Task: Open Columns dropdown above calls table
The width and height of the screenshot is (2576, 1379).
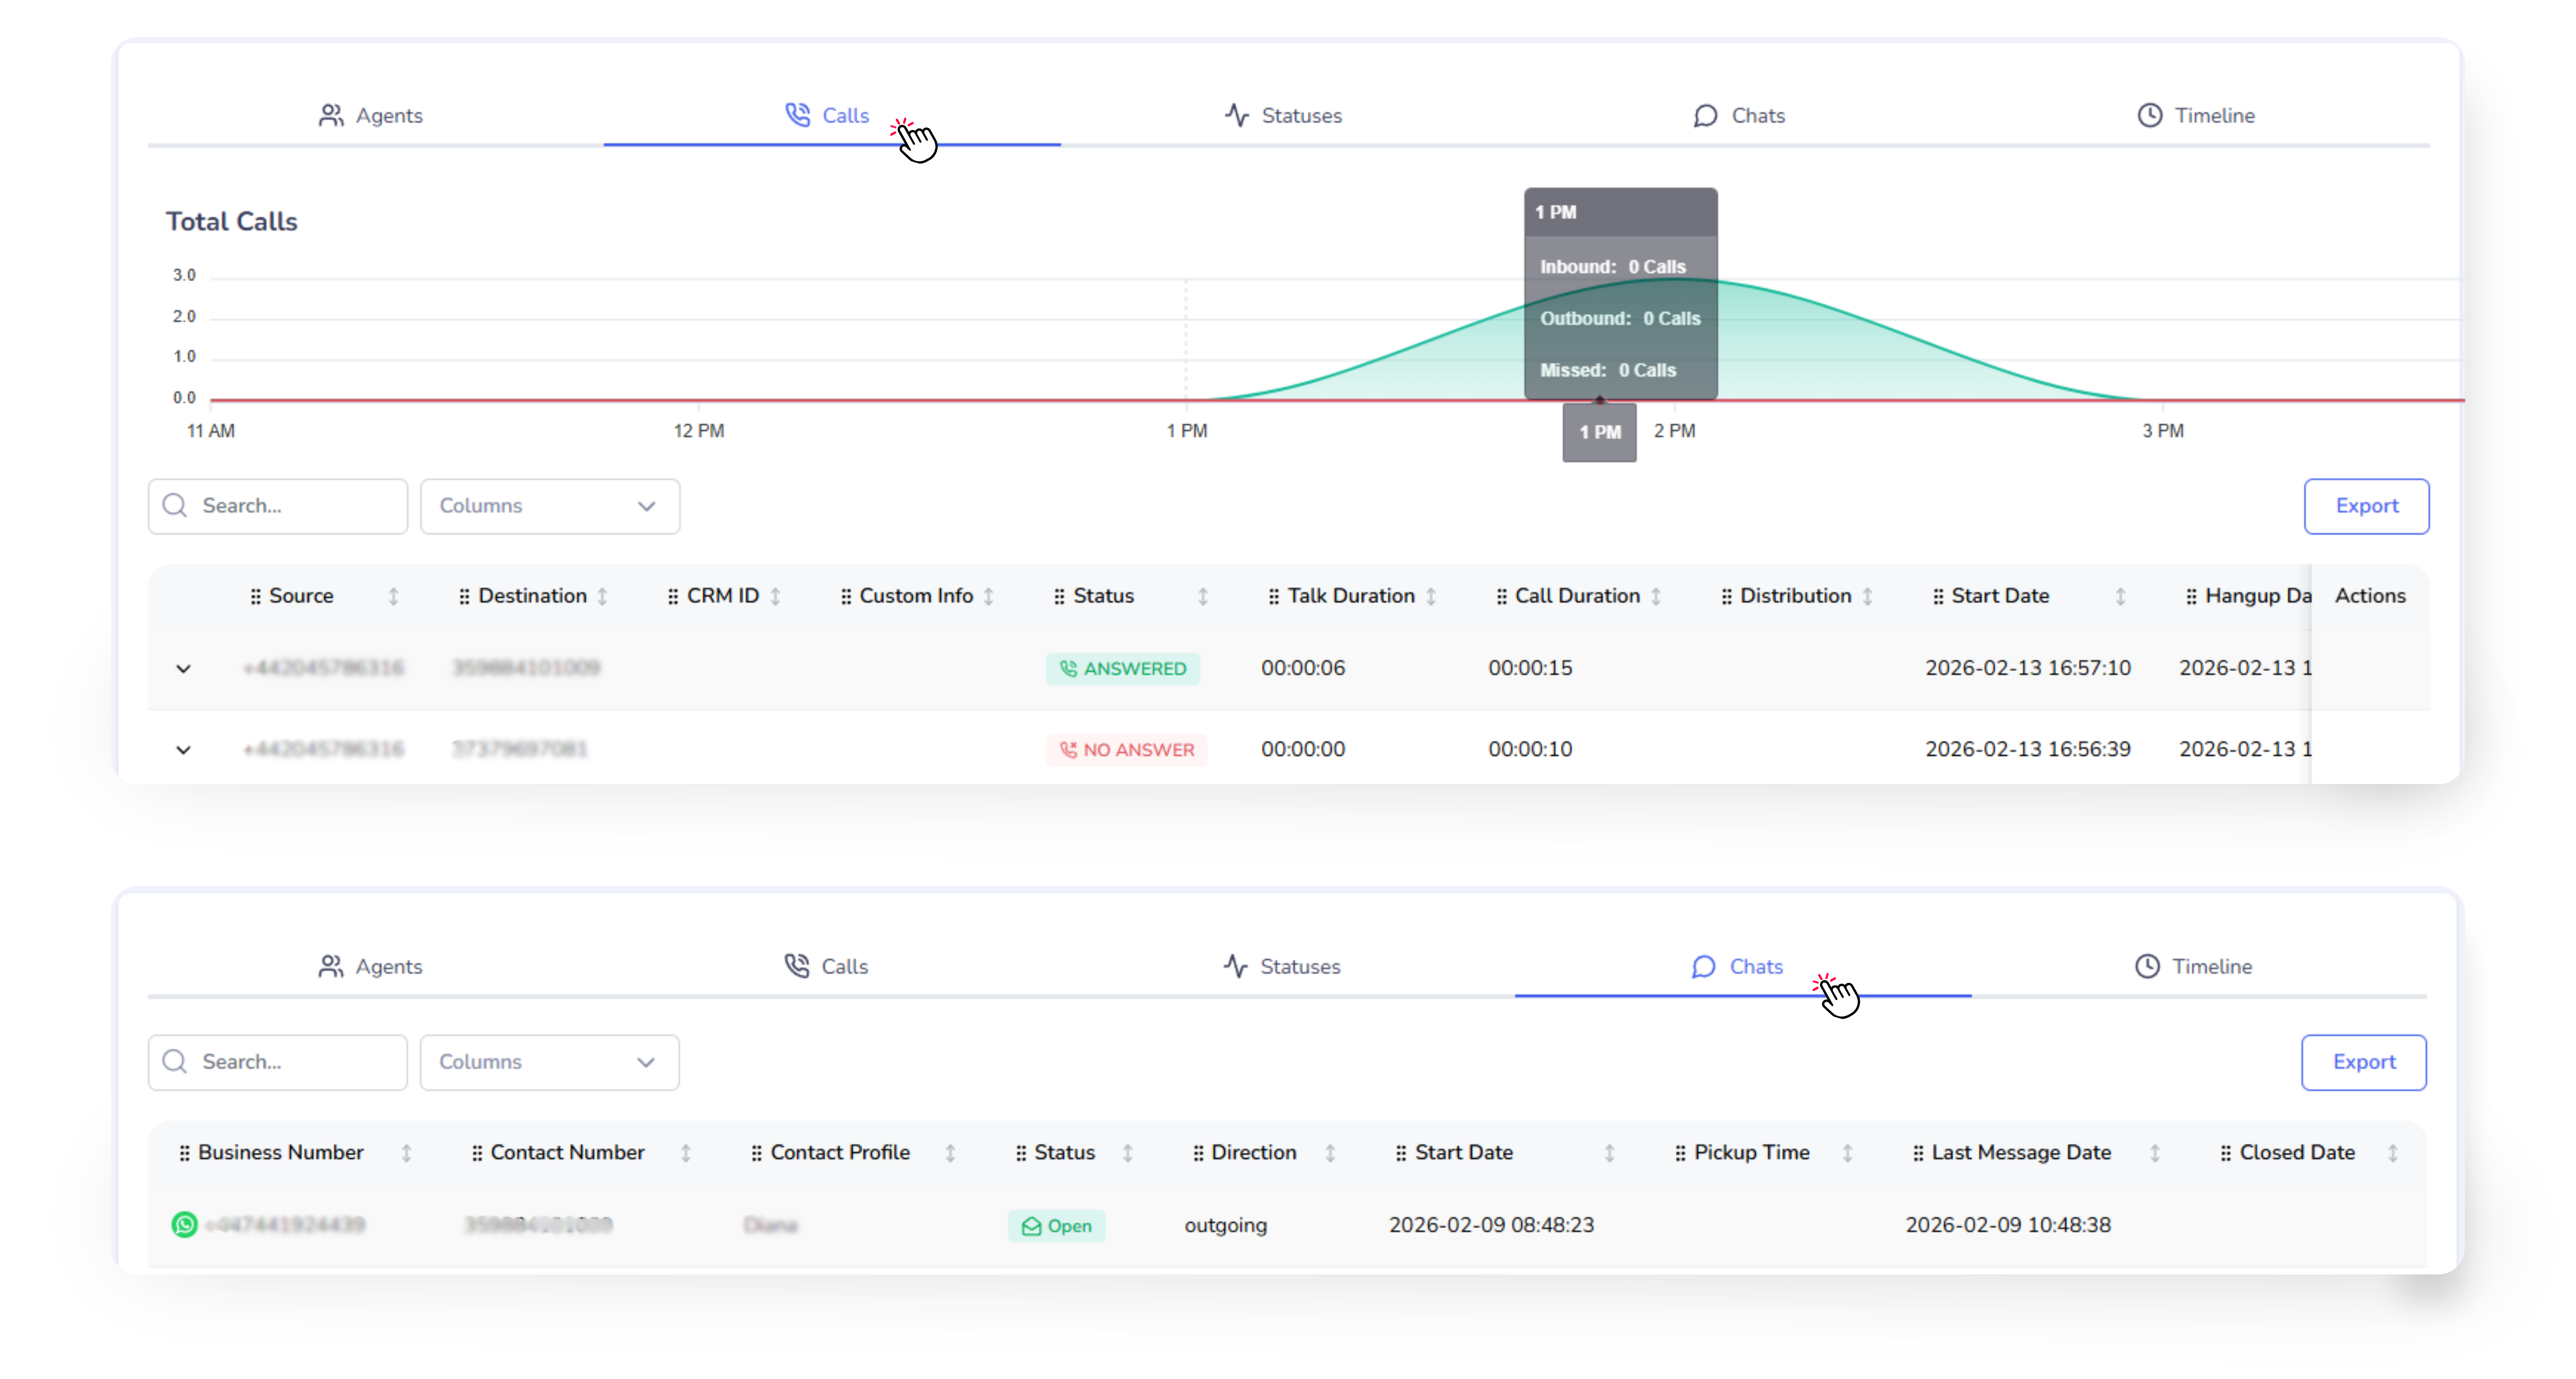Action: click(x=549, y=506)
